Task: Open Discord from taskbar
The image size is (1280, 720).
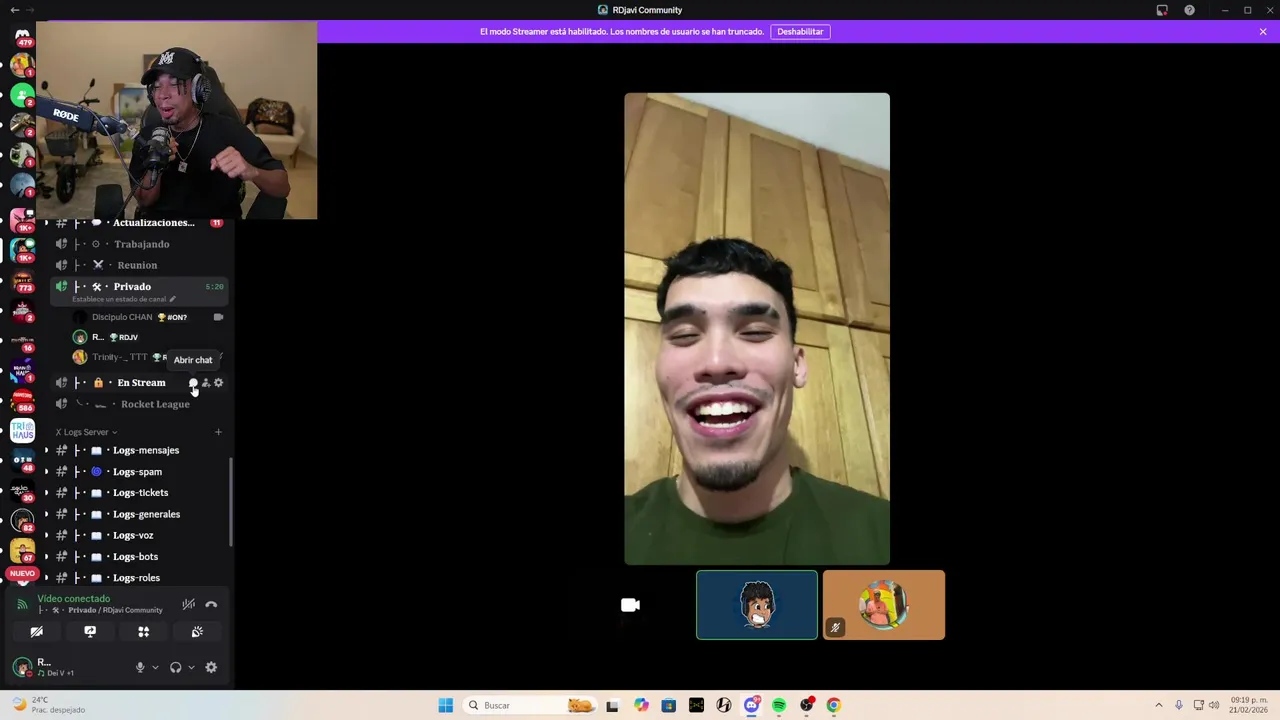Action: [752, 705]
